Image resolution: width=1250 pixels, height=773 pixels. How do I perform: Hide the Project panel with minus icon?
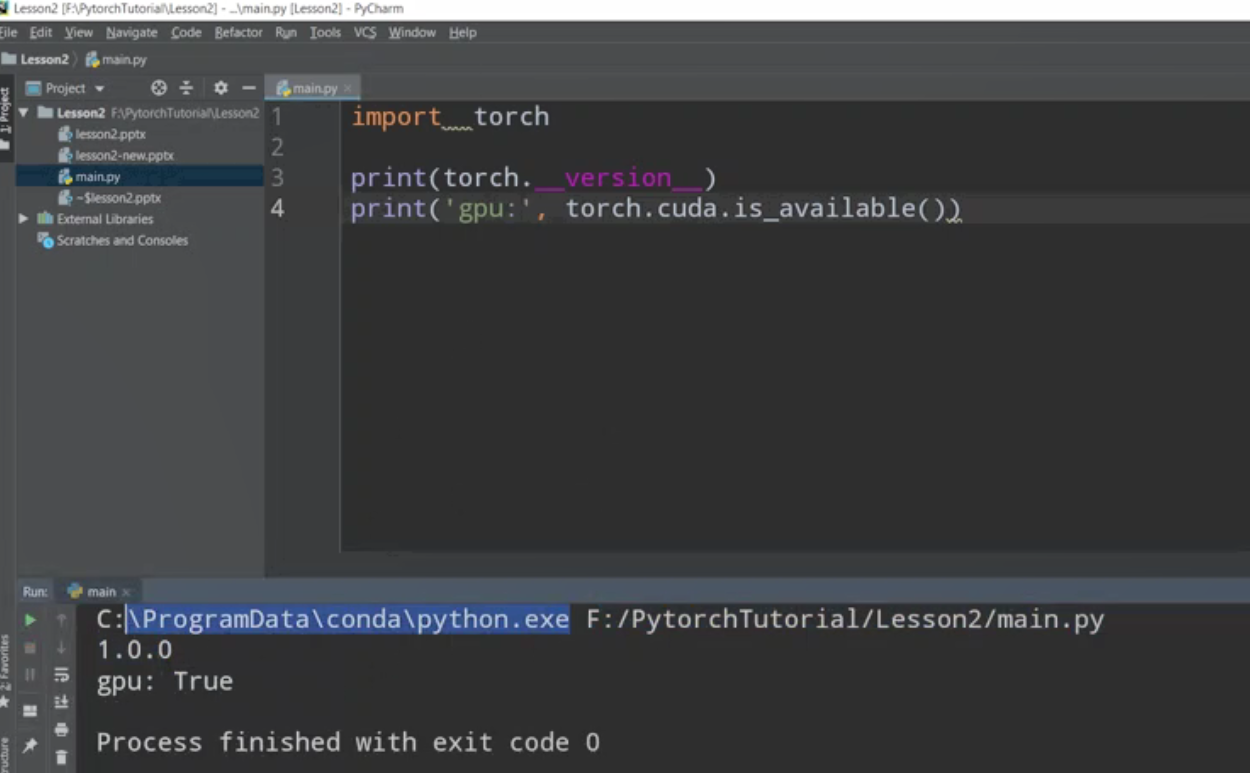point(249,88)
